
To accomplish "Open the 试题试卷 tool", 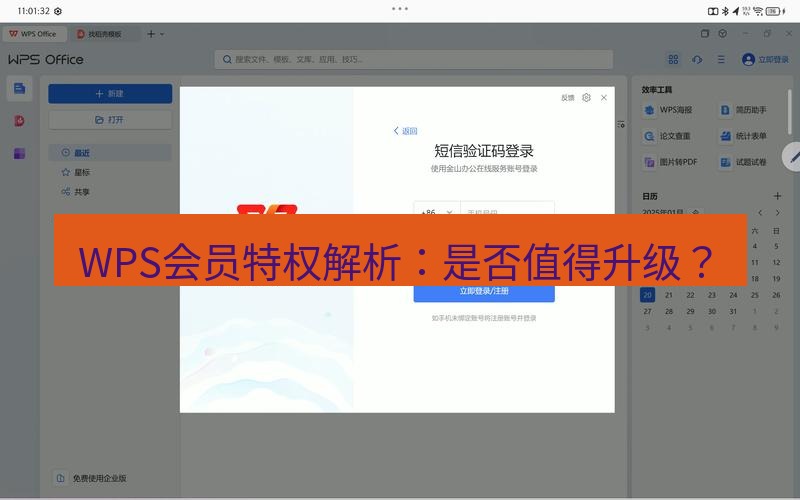I will pyautogui.click(x=743, y=162).
